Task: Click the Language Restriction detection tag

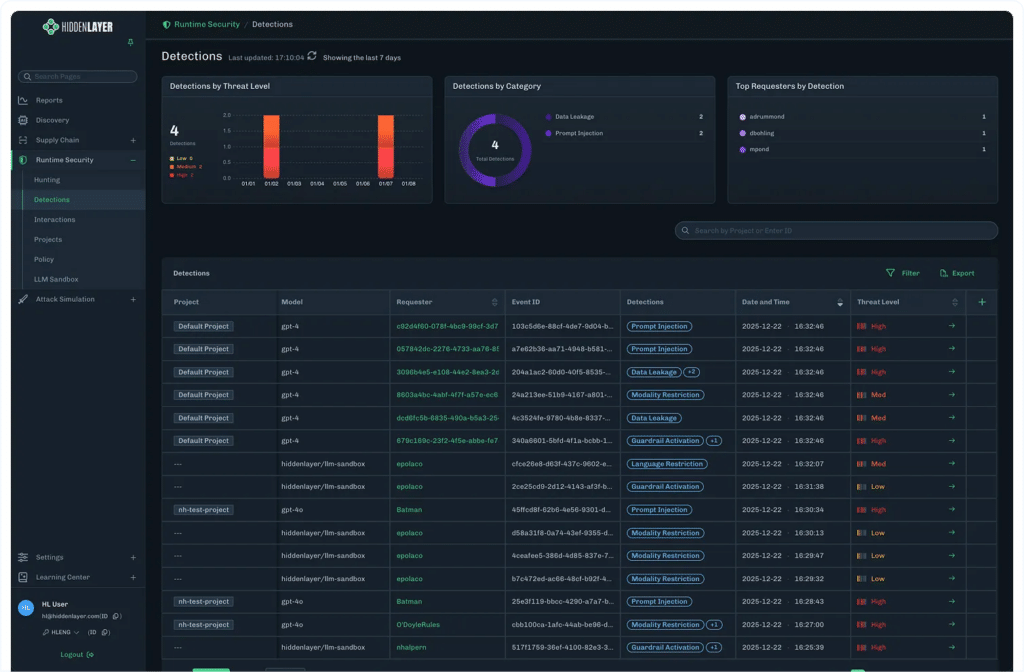Action: click(x=667, y=464)
